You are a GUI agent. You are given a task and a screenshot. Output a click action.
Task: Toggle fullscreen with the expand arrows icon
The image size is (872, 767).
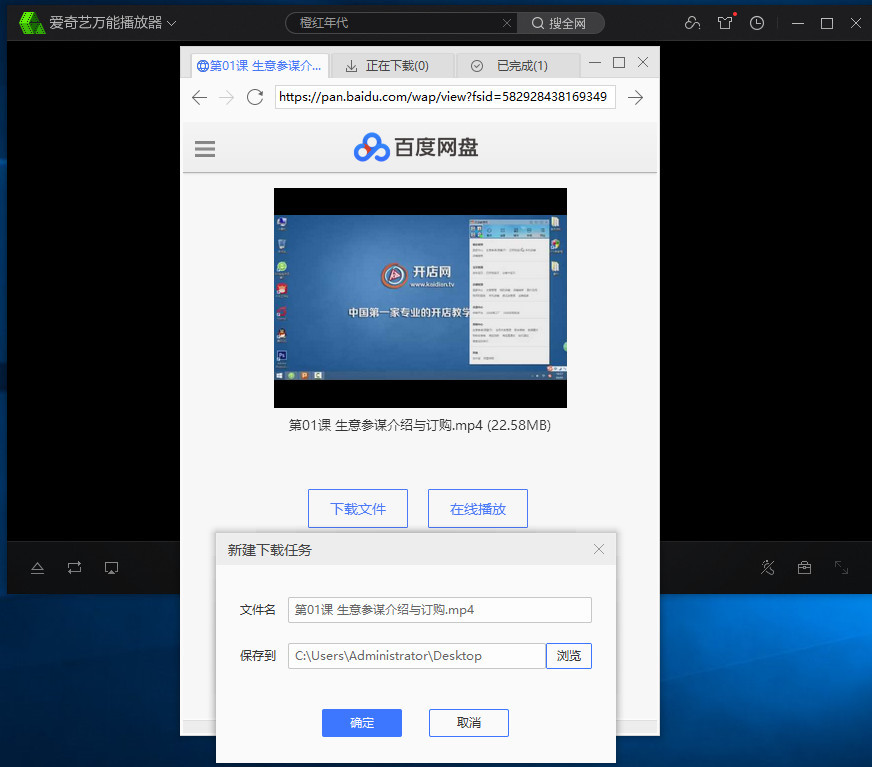[x=841, y=567]
